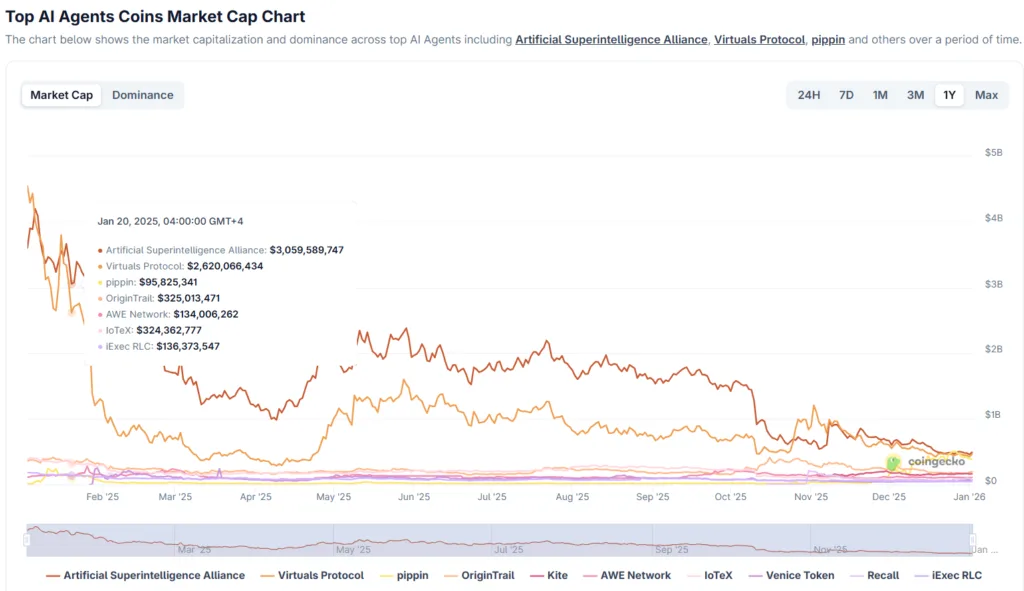Select the Max time range
Image resolution: width=1024 pixels, height=591 pixels.
986,95
